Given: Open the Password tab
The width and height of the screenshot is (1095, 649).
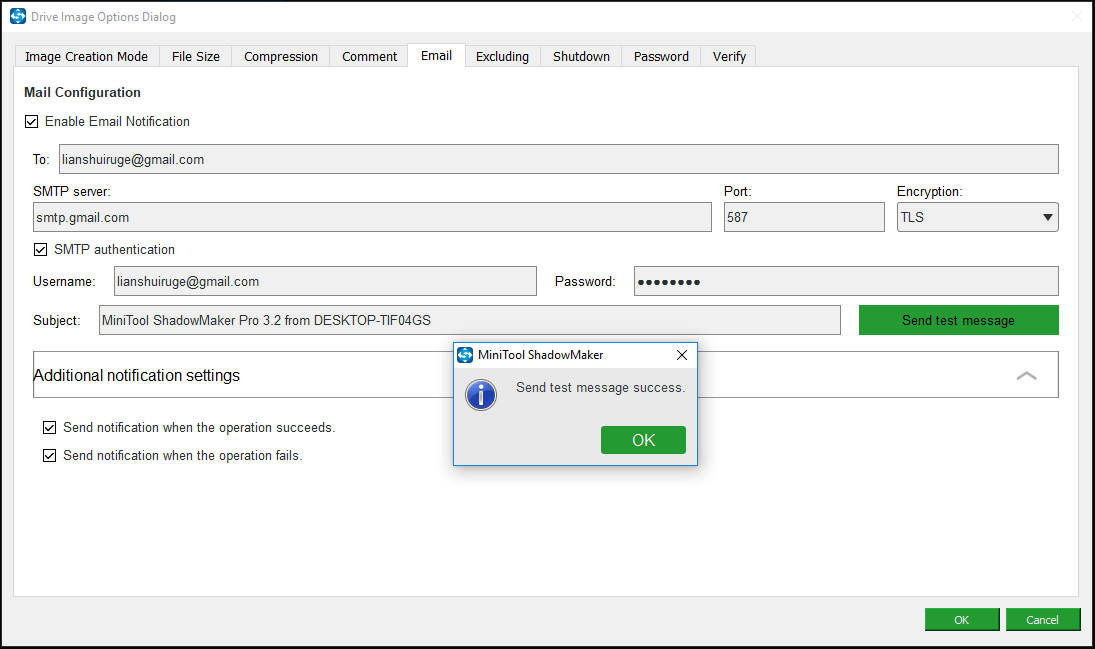Looking at the screenshot, I should (x=661, y=57).
